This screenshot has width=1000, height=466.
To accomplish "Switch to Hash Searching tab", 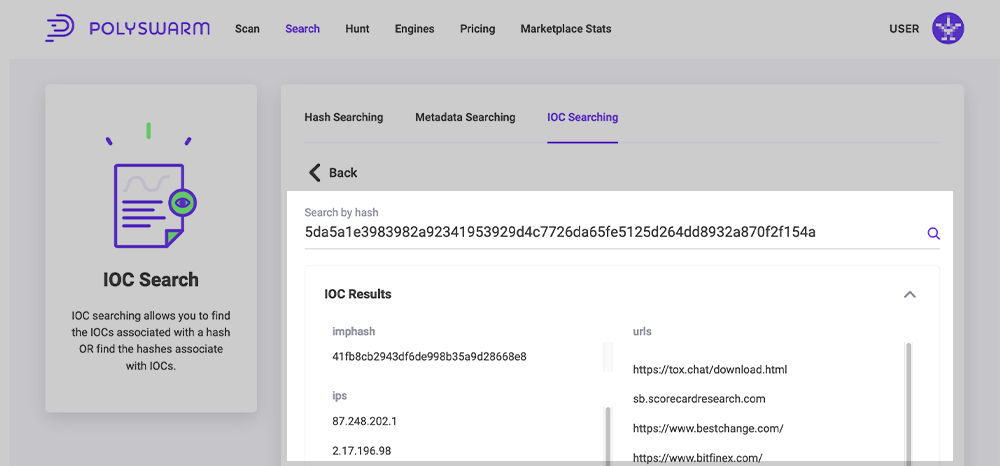I will 344,117.
